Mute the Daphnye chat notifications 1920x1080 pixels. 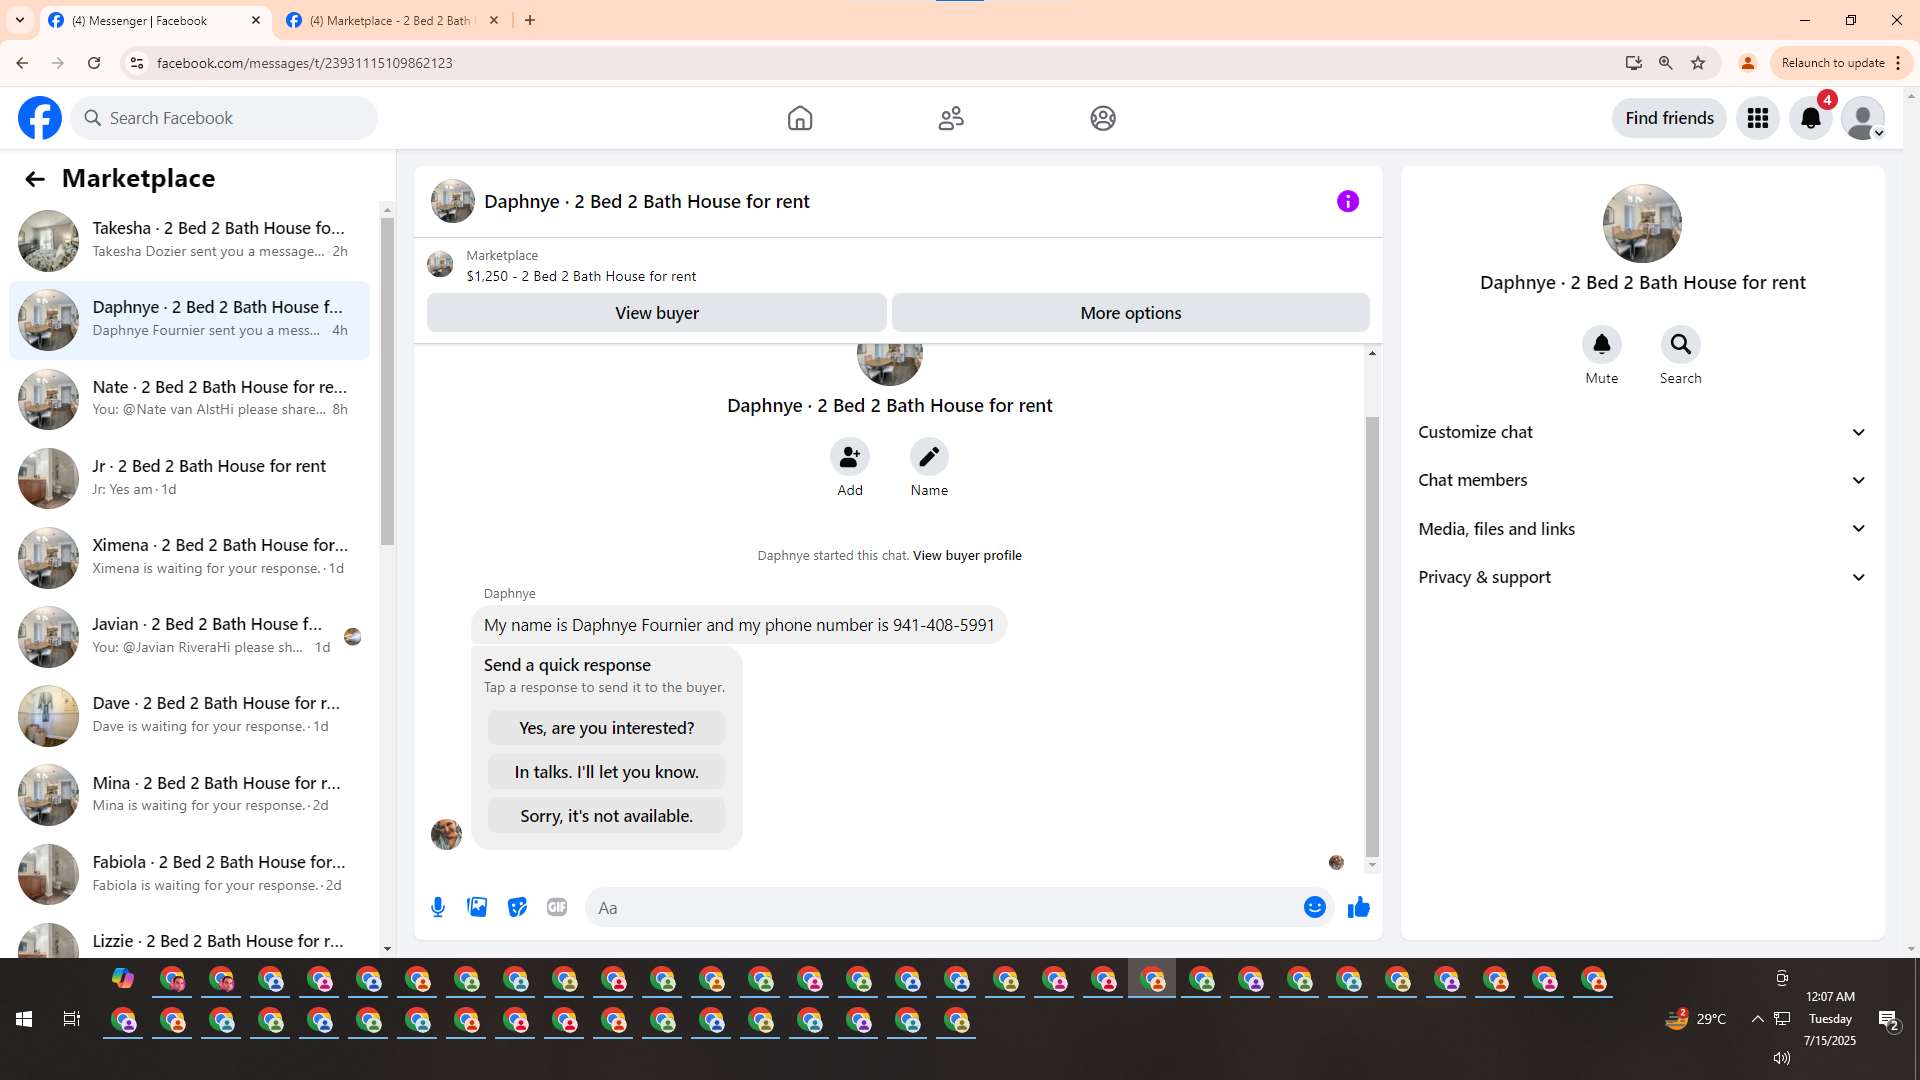click(x=1601, y=345)
